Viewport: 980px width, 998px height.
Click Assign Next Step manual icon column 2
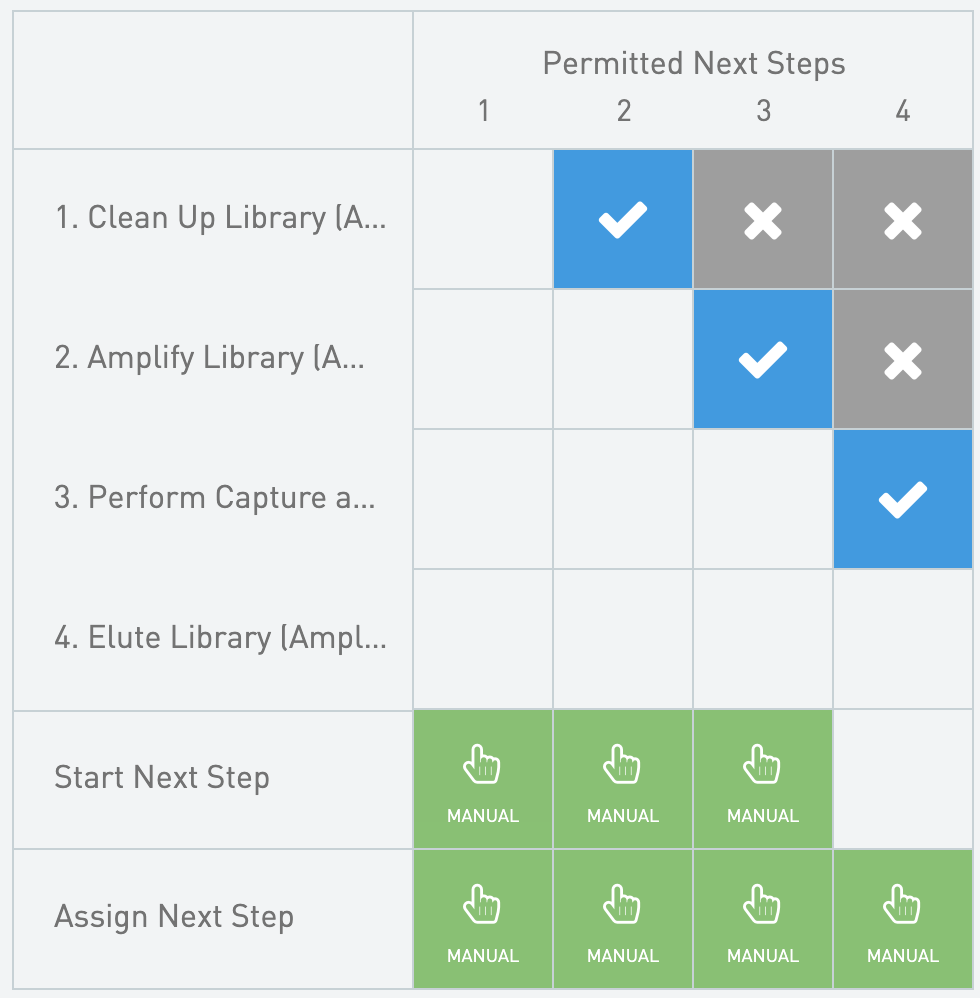(622, 919)
